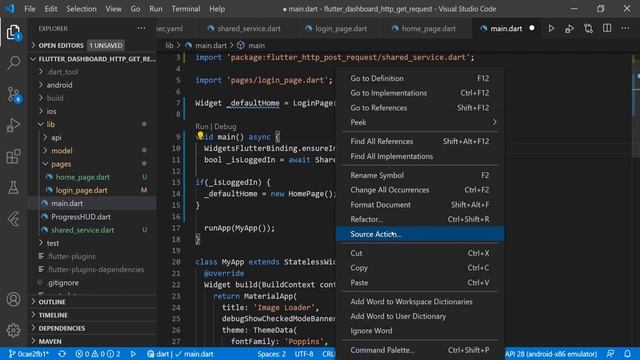Click the sync changes icon in status bar
Screen dimensions: 640x360
coord(62,354)
